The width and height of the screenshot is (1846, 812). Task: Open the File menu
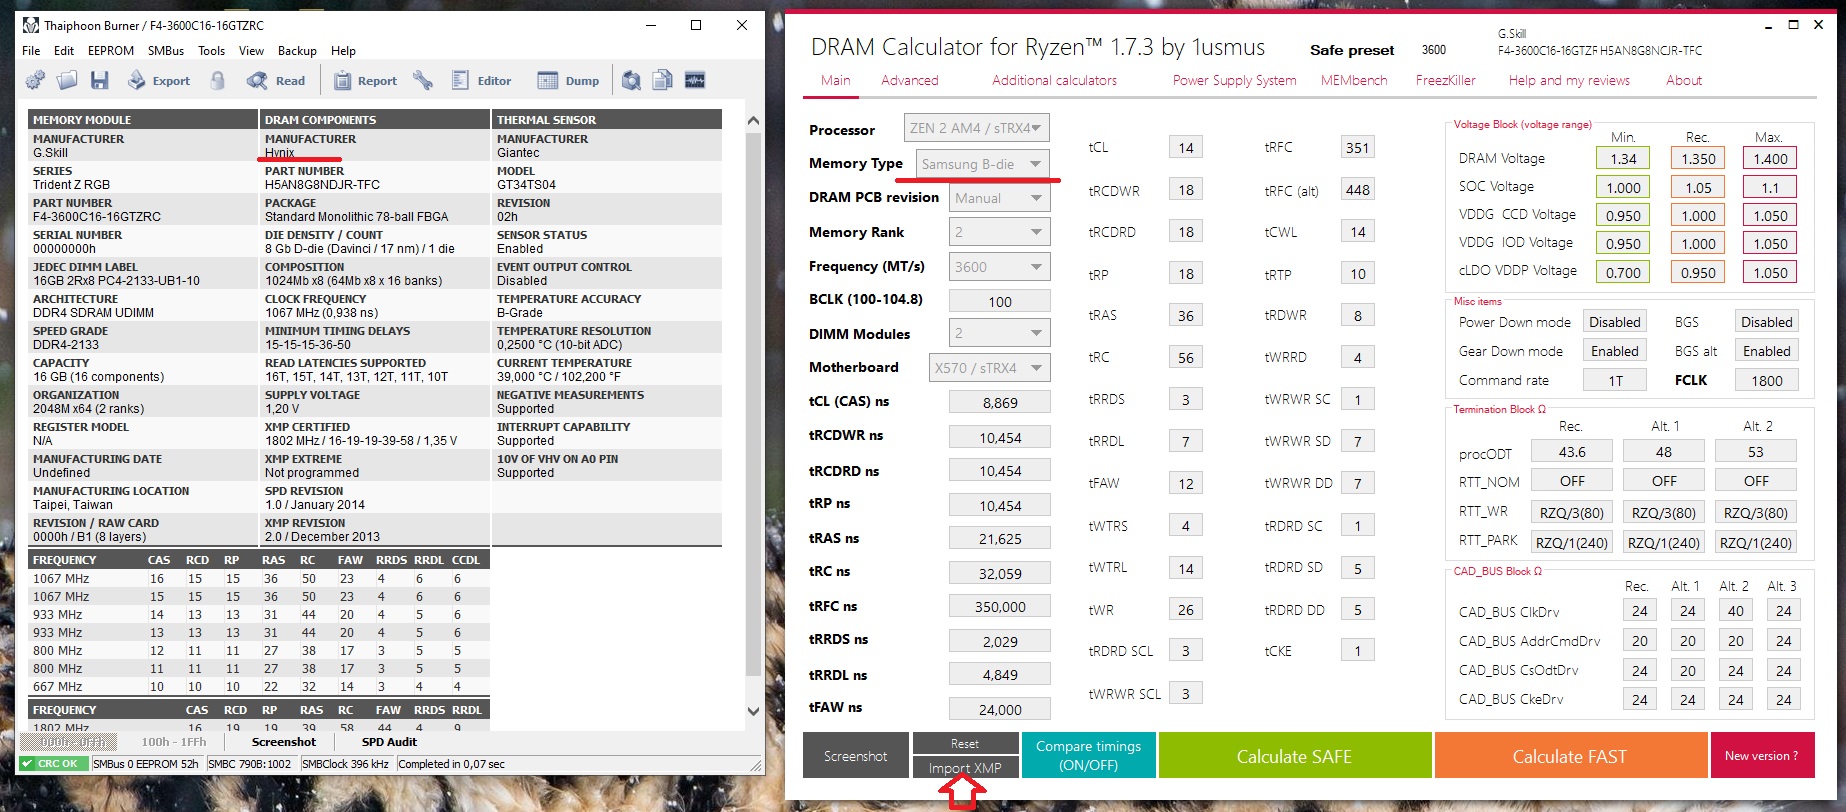(31, 51)
